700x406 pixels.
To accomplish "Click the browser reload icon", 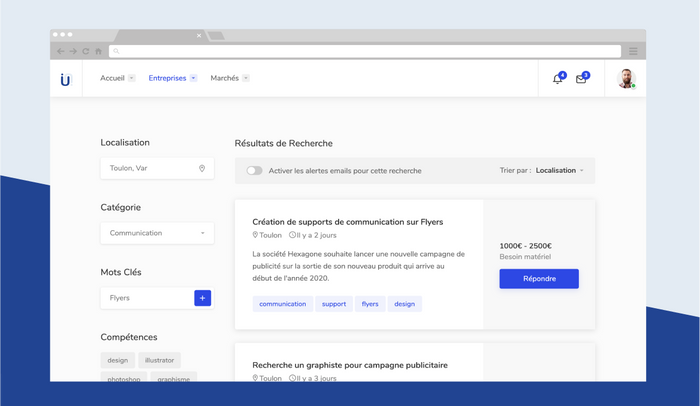I will tap(86, 51).
